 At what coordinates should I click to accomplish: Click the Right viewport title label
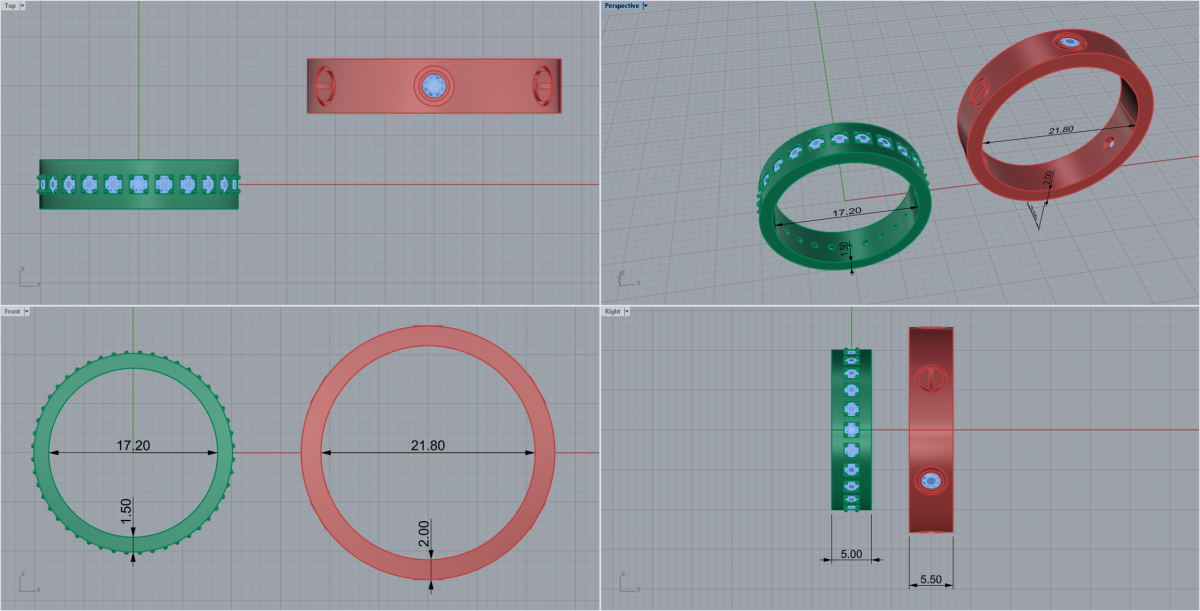pos(612,312)
